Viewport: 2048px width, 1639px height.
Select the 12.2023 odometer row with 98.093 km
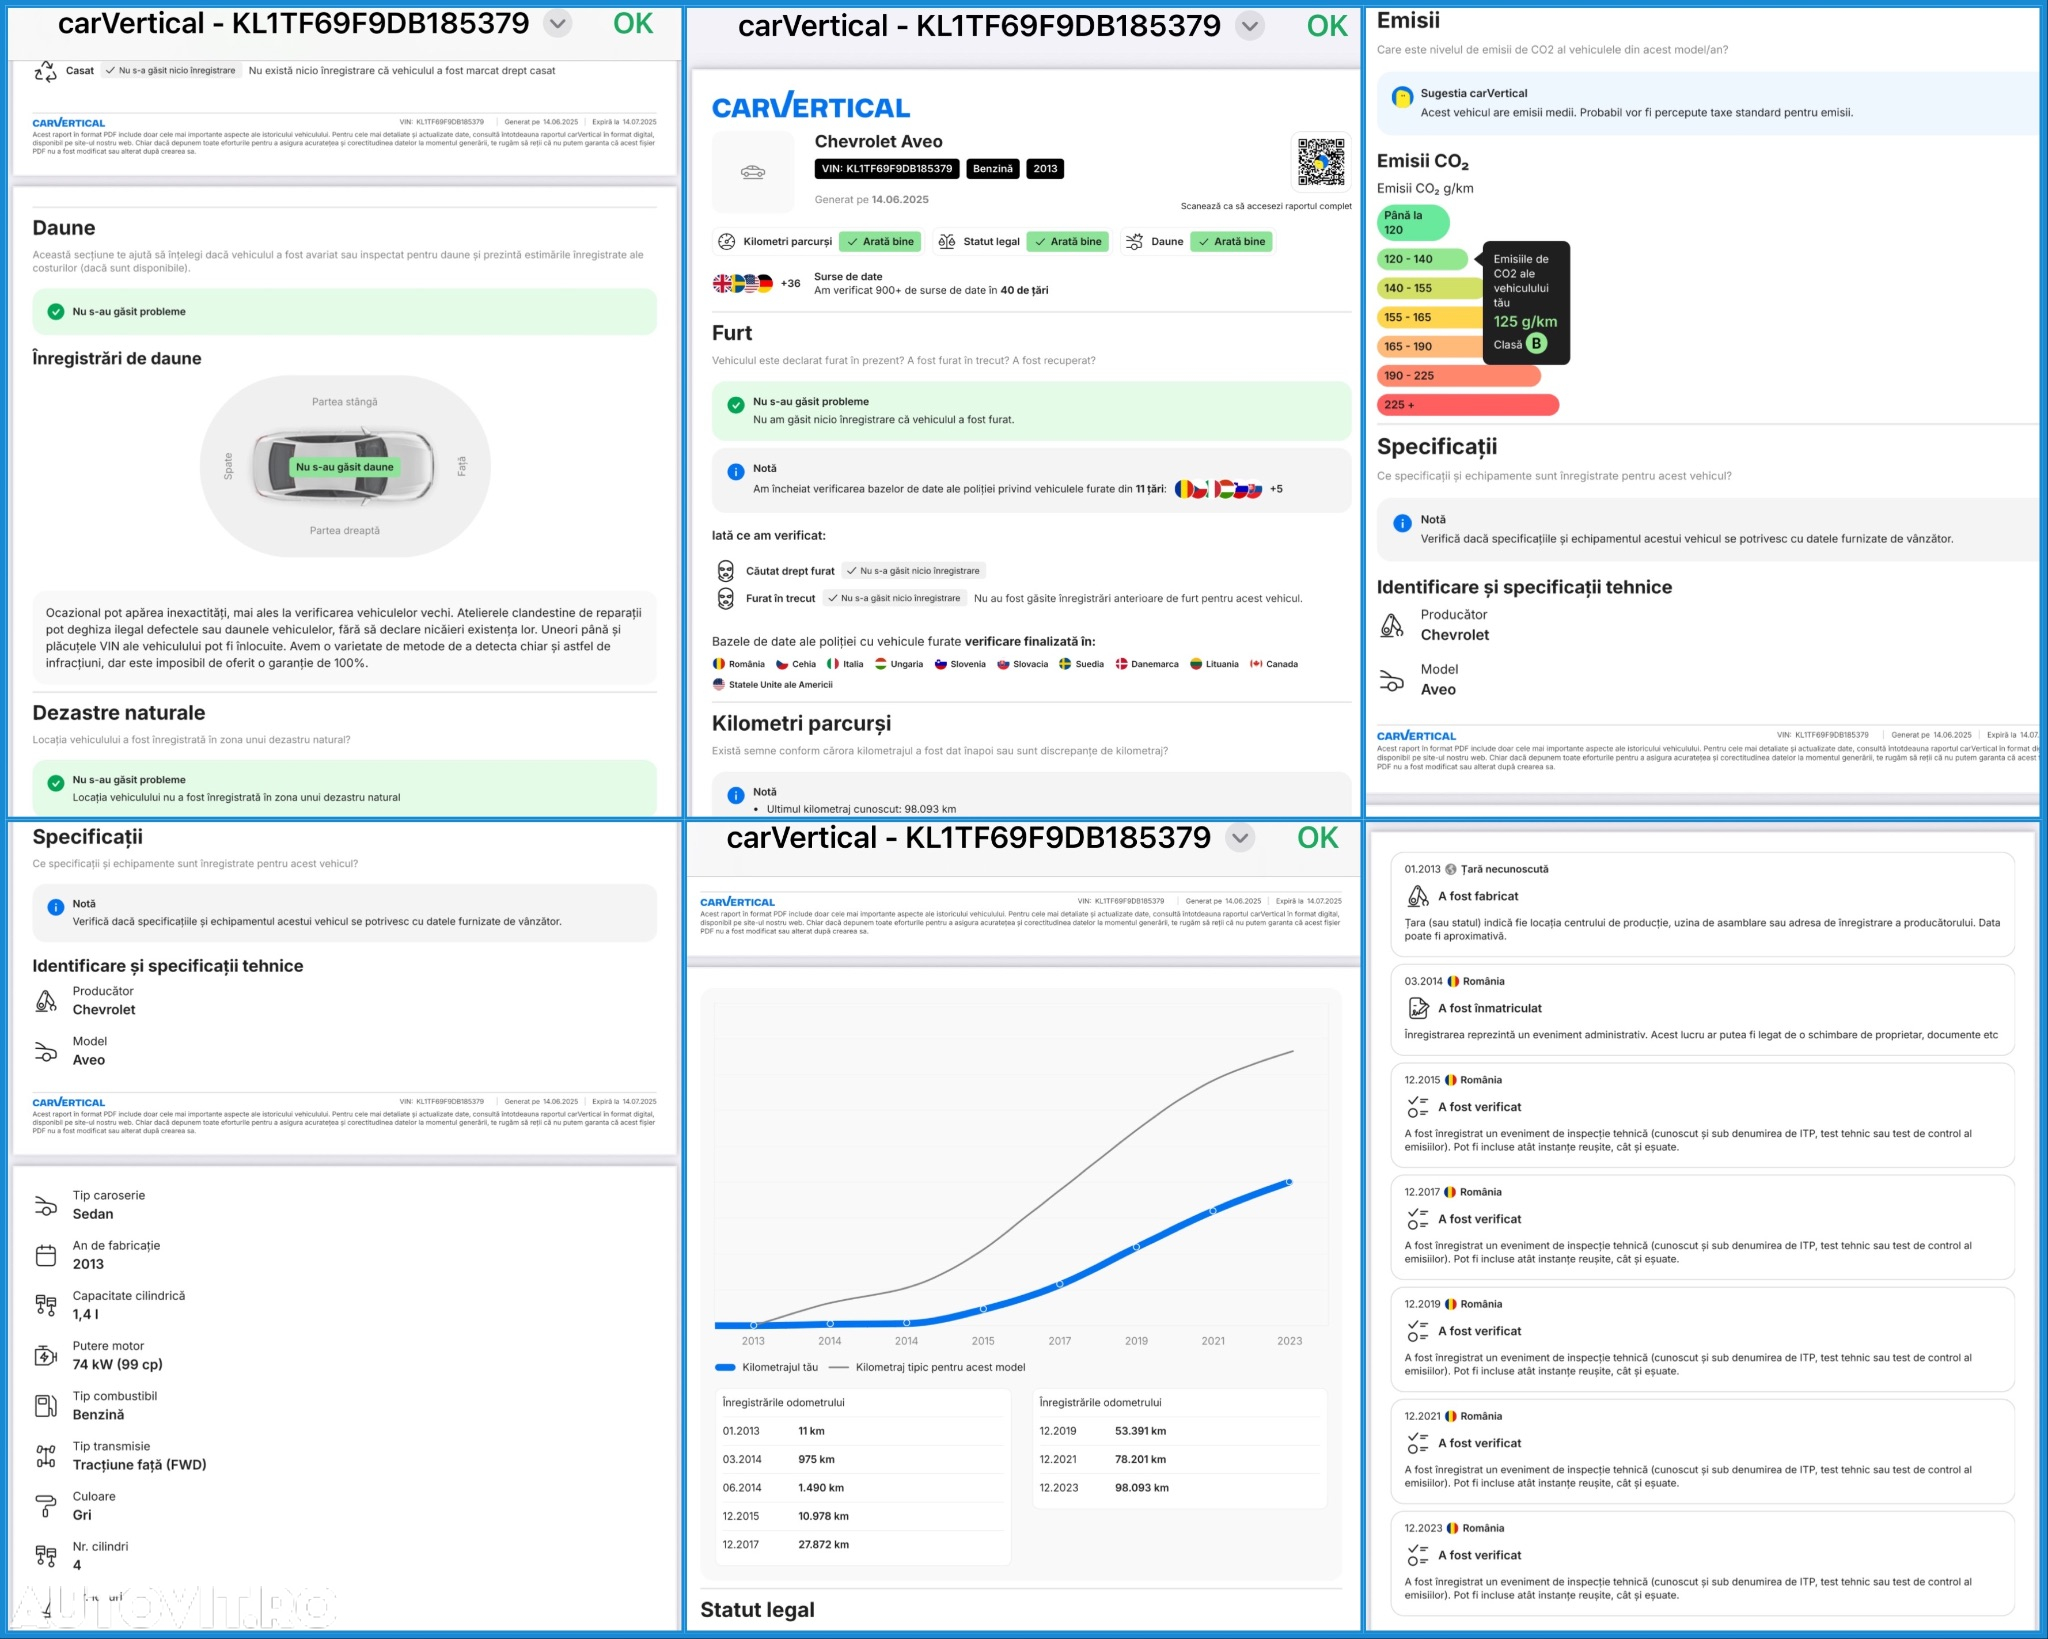pos(1180,1488)
